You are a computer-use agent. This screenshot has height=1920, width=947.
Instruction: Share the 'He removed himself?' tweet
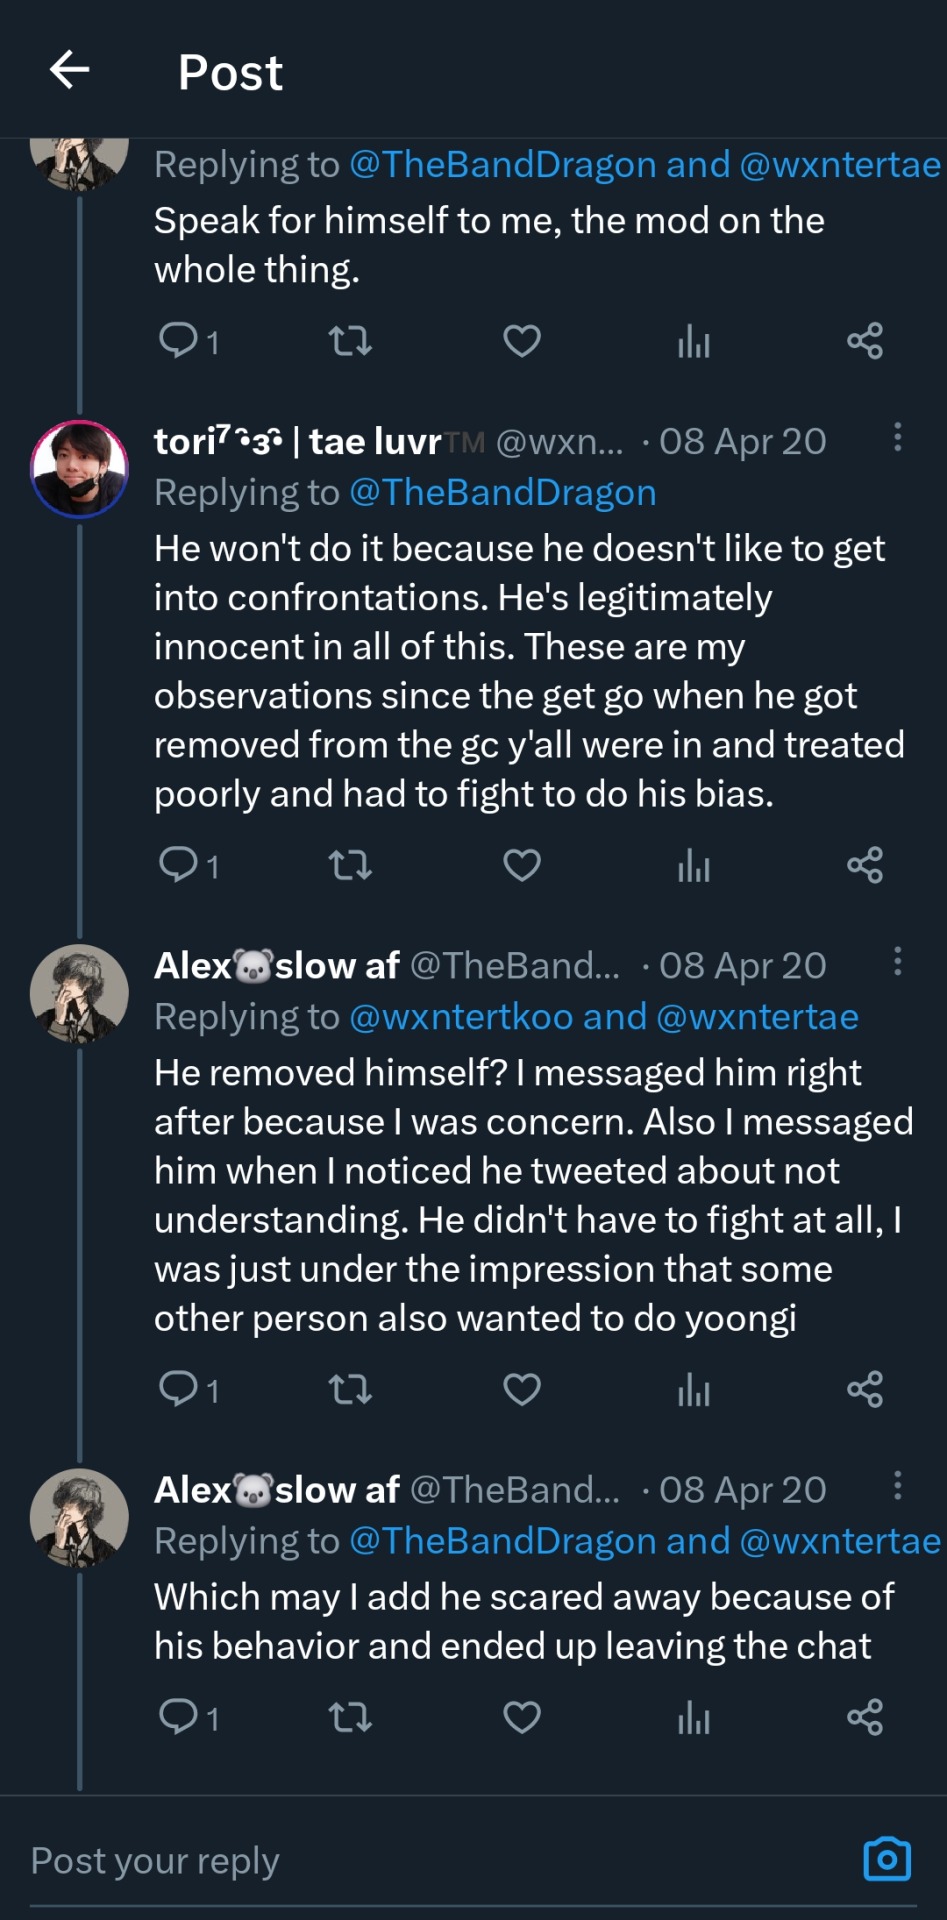(x=865, y=1389)
